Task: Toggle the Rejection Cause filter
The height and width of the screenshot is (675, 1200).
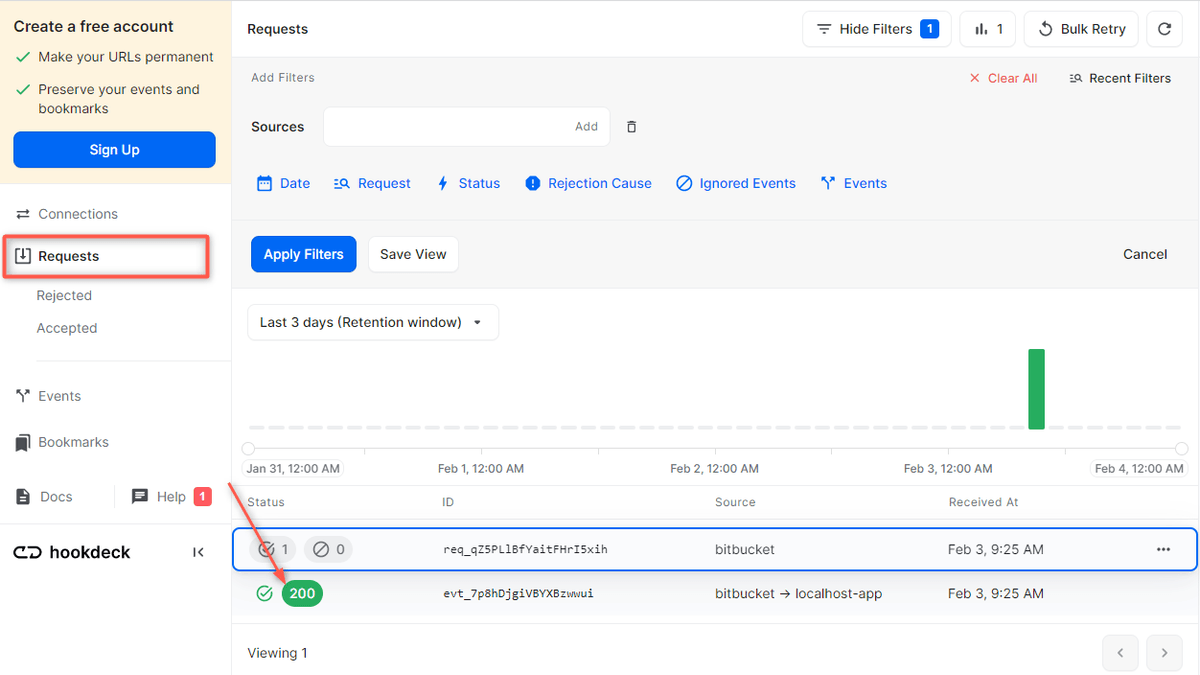Action: [x=588, y=183]
